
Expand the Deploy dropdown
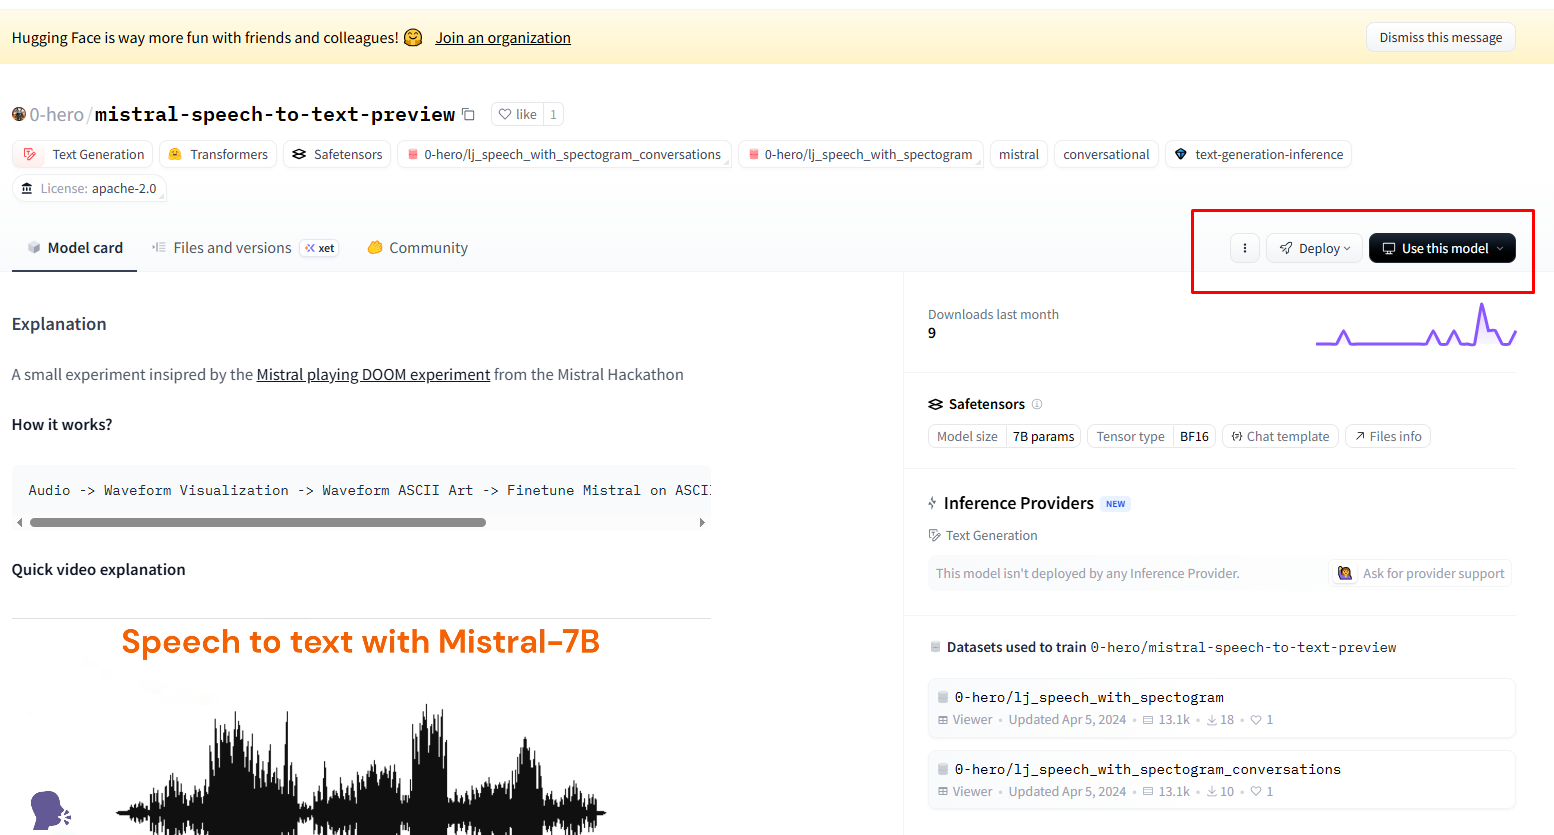[1314, 248]
